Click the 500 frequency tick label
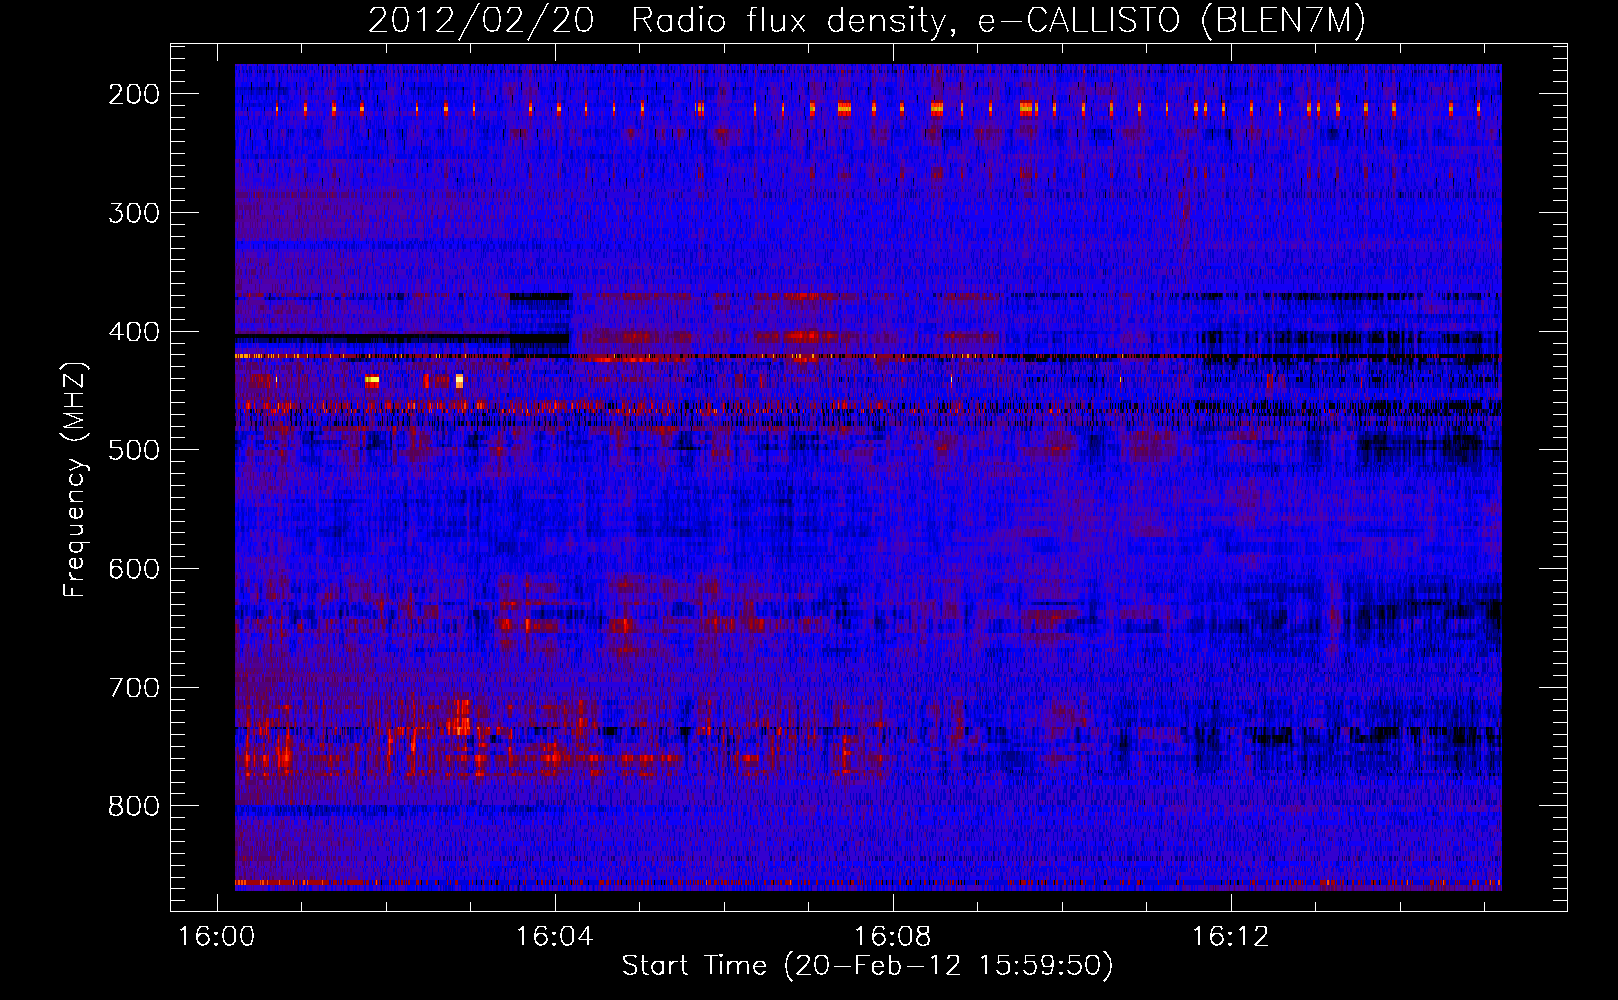The height and width of the screenshot is (1000, 1618). (133, 450)
